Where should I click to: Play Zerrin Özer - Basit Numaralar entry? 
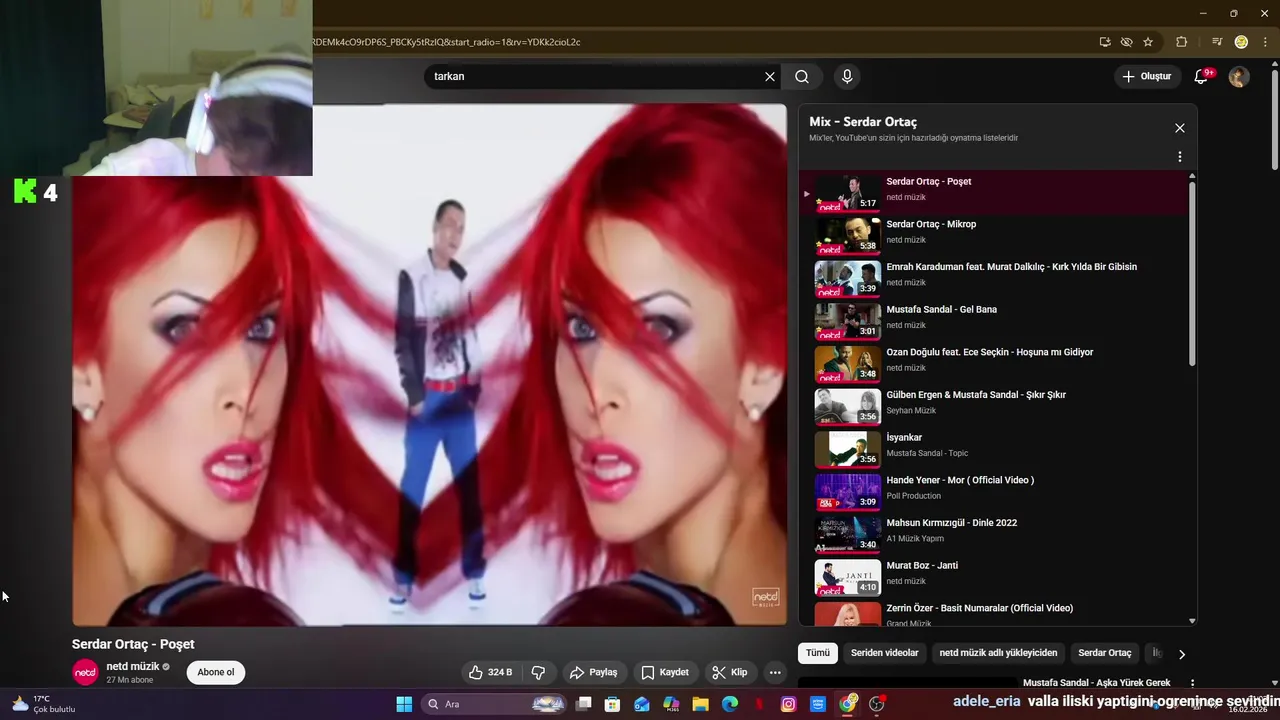(x=995, y=612)
